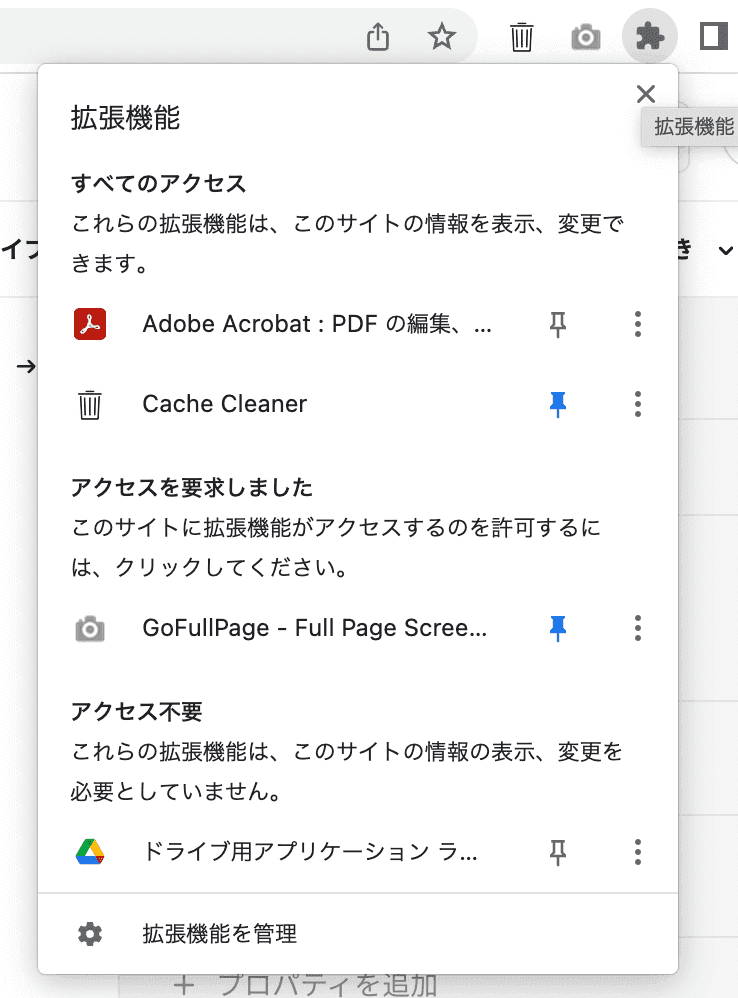
Task: Open more options for GoFullPage
Action: [638, 628]
